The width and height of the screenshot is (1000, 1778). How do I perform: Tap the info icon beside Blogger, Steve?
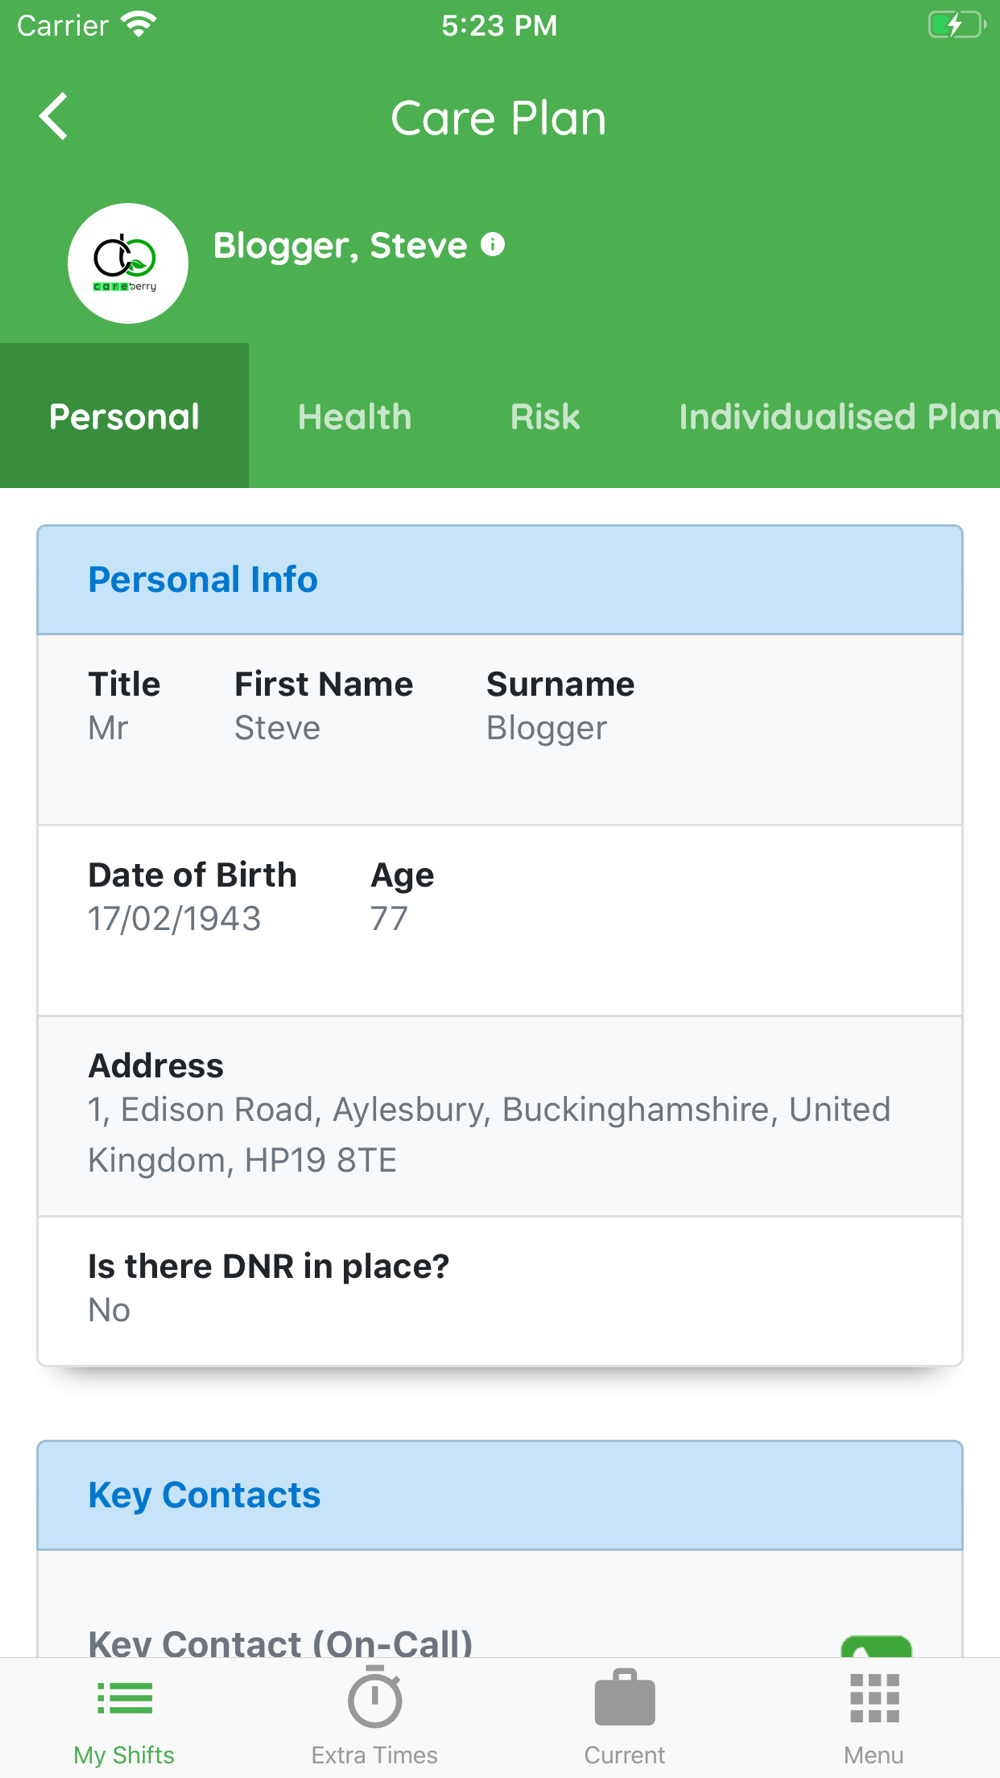click(x=493, y=244)
